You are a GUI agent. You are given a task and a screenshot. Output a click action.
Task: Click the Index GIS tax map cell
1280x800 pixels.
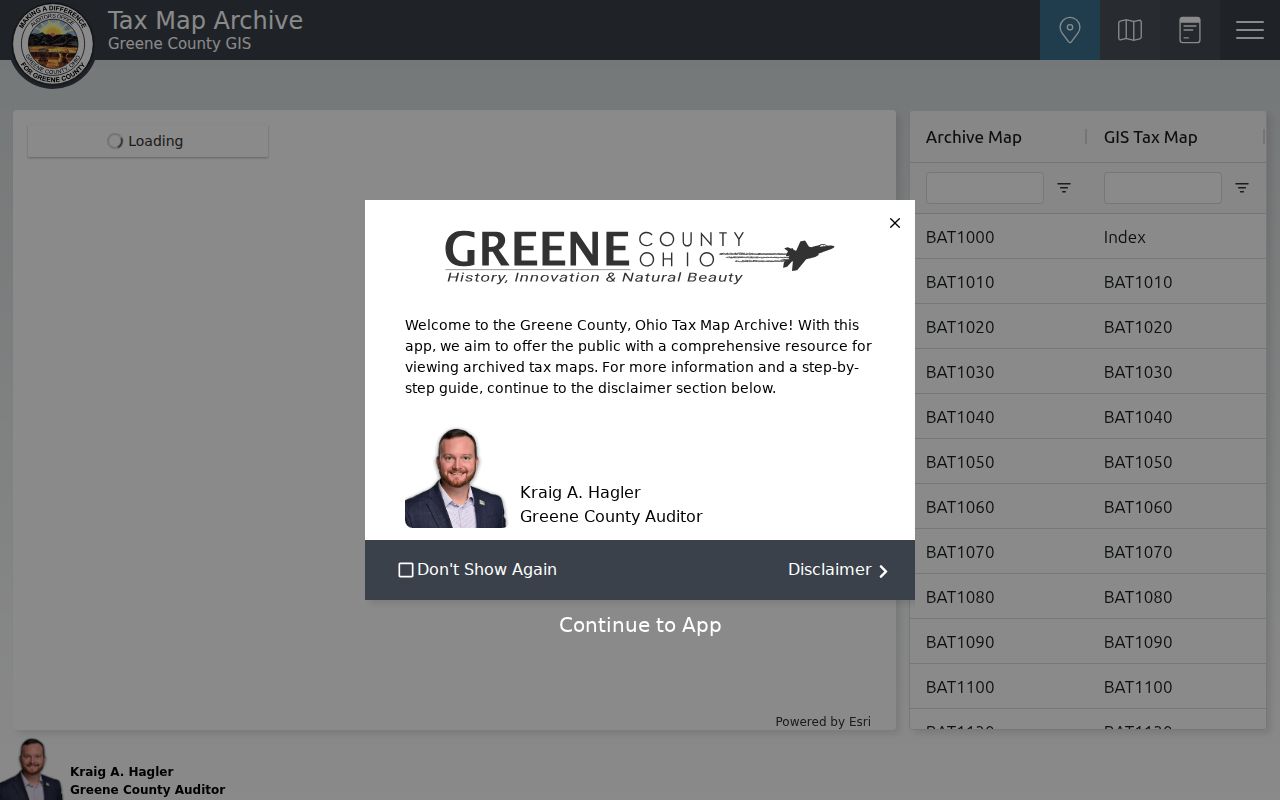1125,237
